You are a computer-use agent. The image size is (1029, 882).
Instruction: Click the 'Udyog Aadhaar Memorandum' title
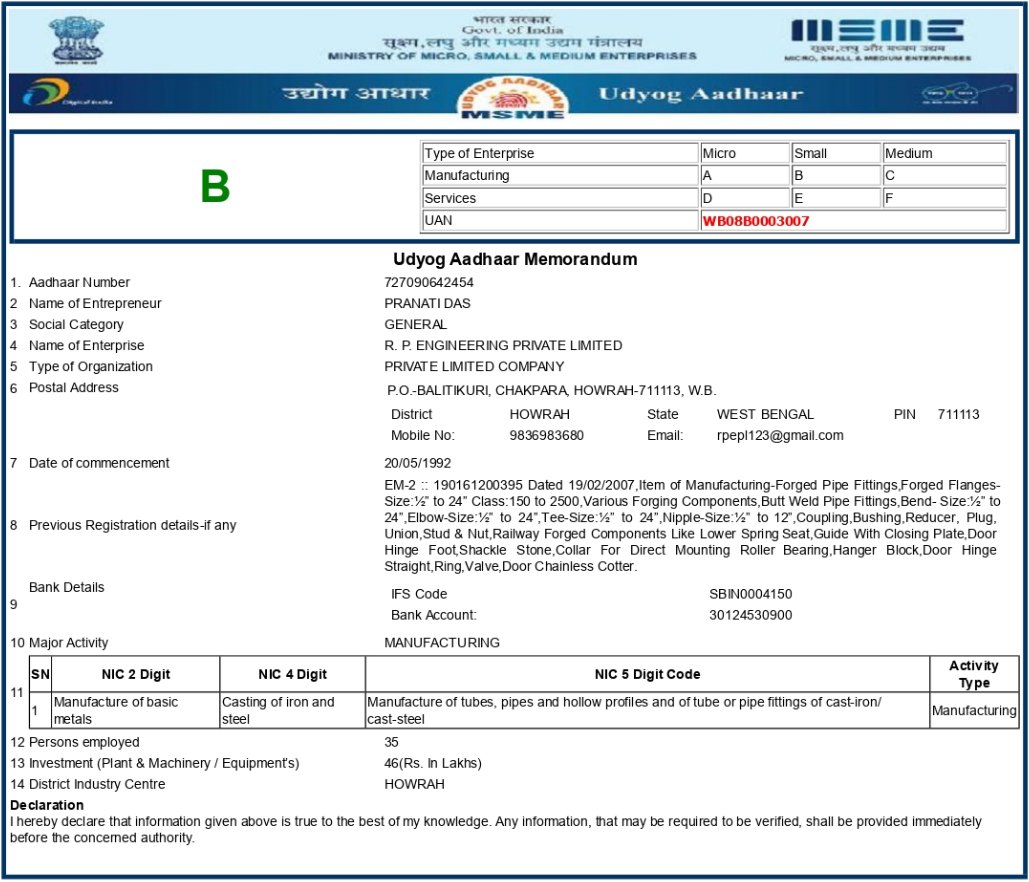point(514,259)
